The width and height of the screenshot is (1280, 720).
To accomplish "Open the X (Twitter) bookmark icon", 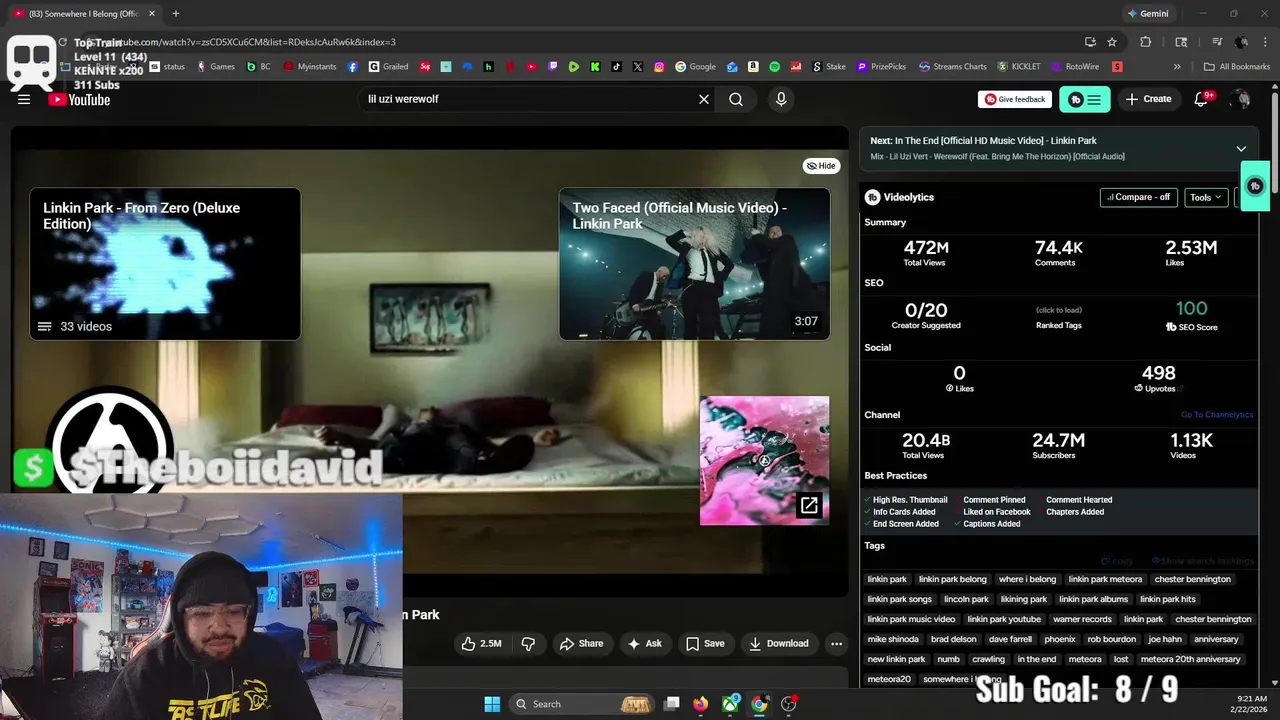I will pyautogui.click(x=638, y=67).
